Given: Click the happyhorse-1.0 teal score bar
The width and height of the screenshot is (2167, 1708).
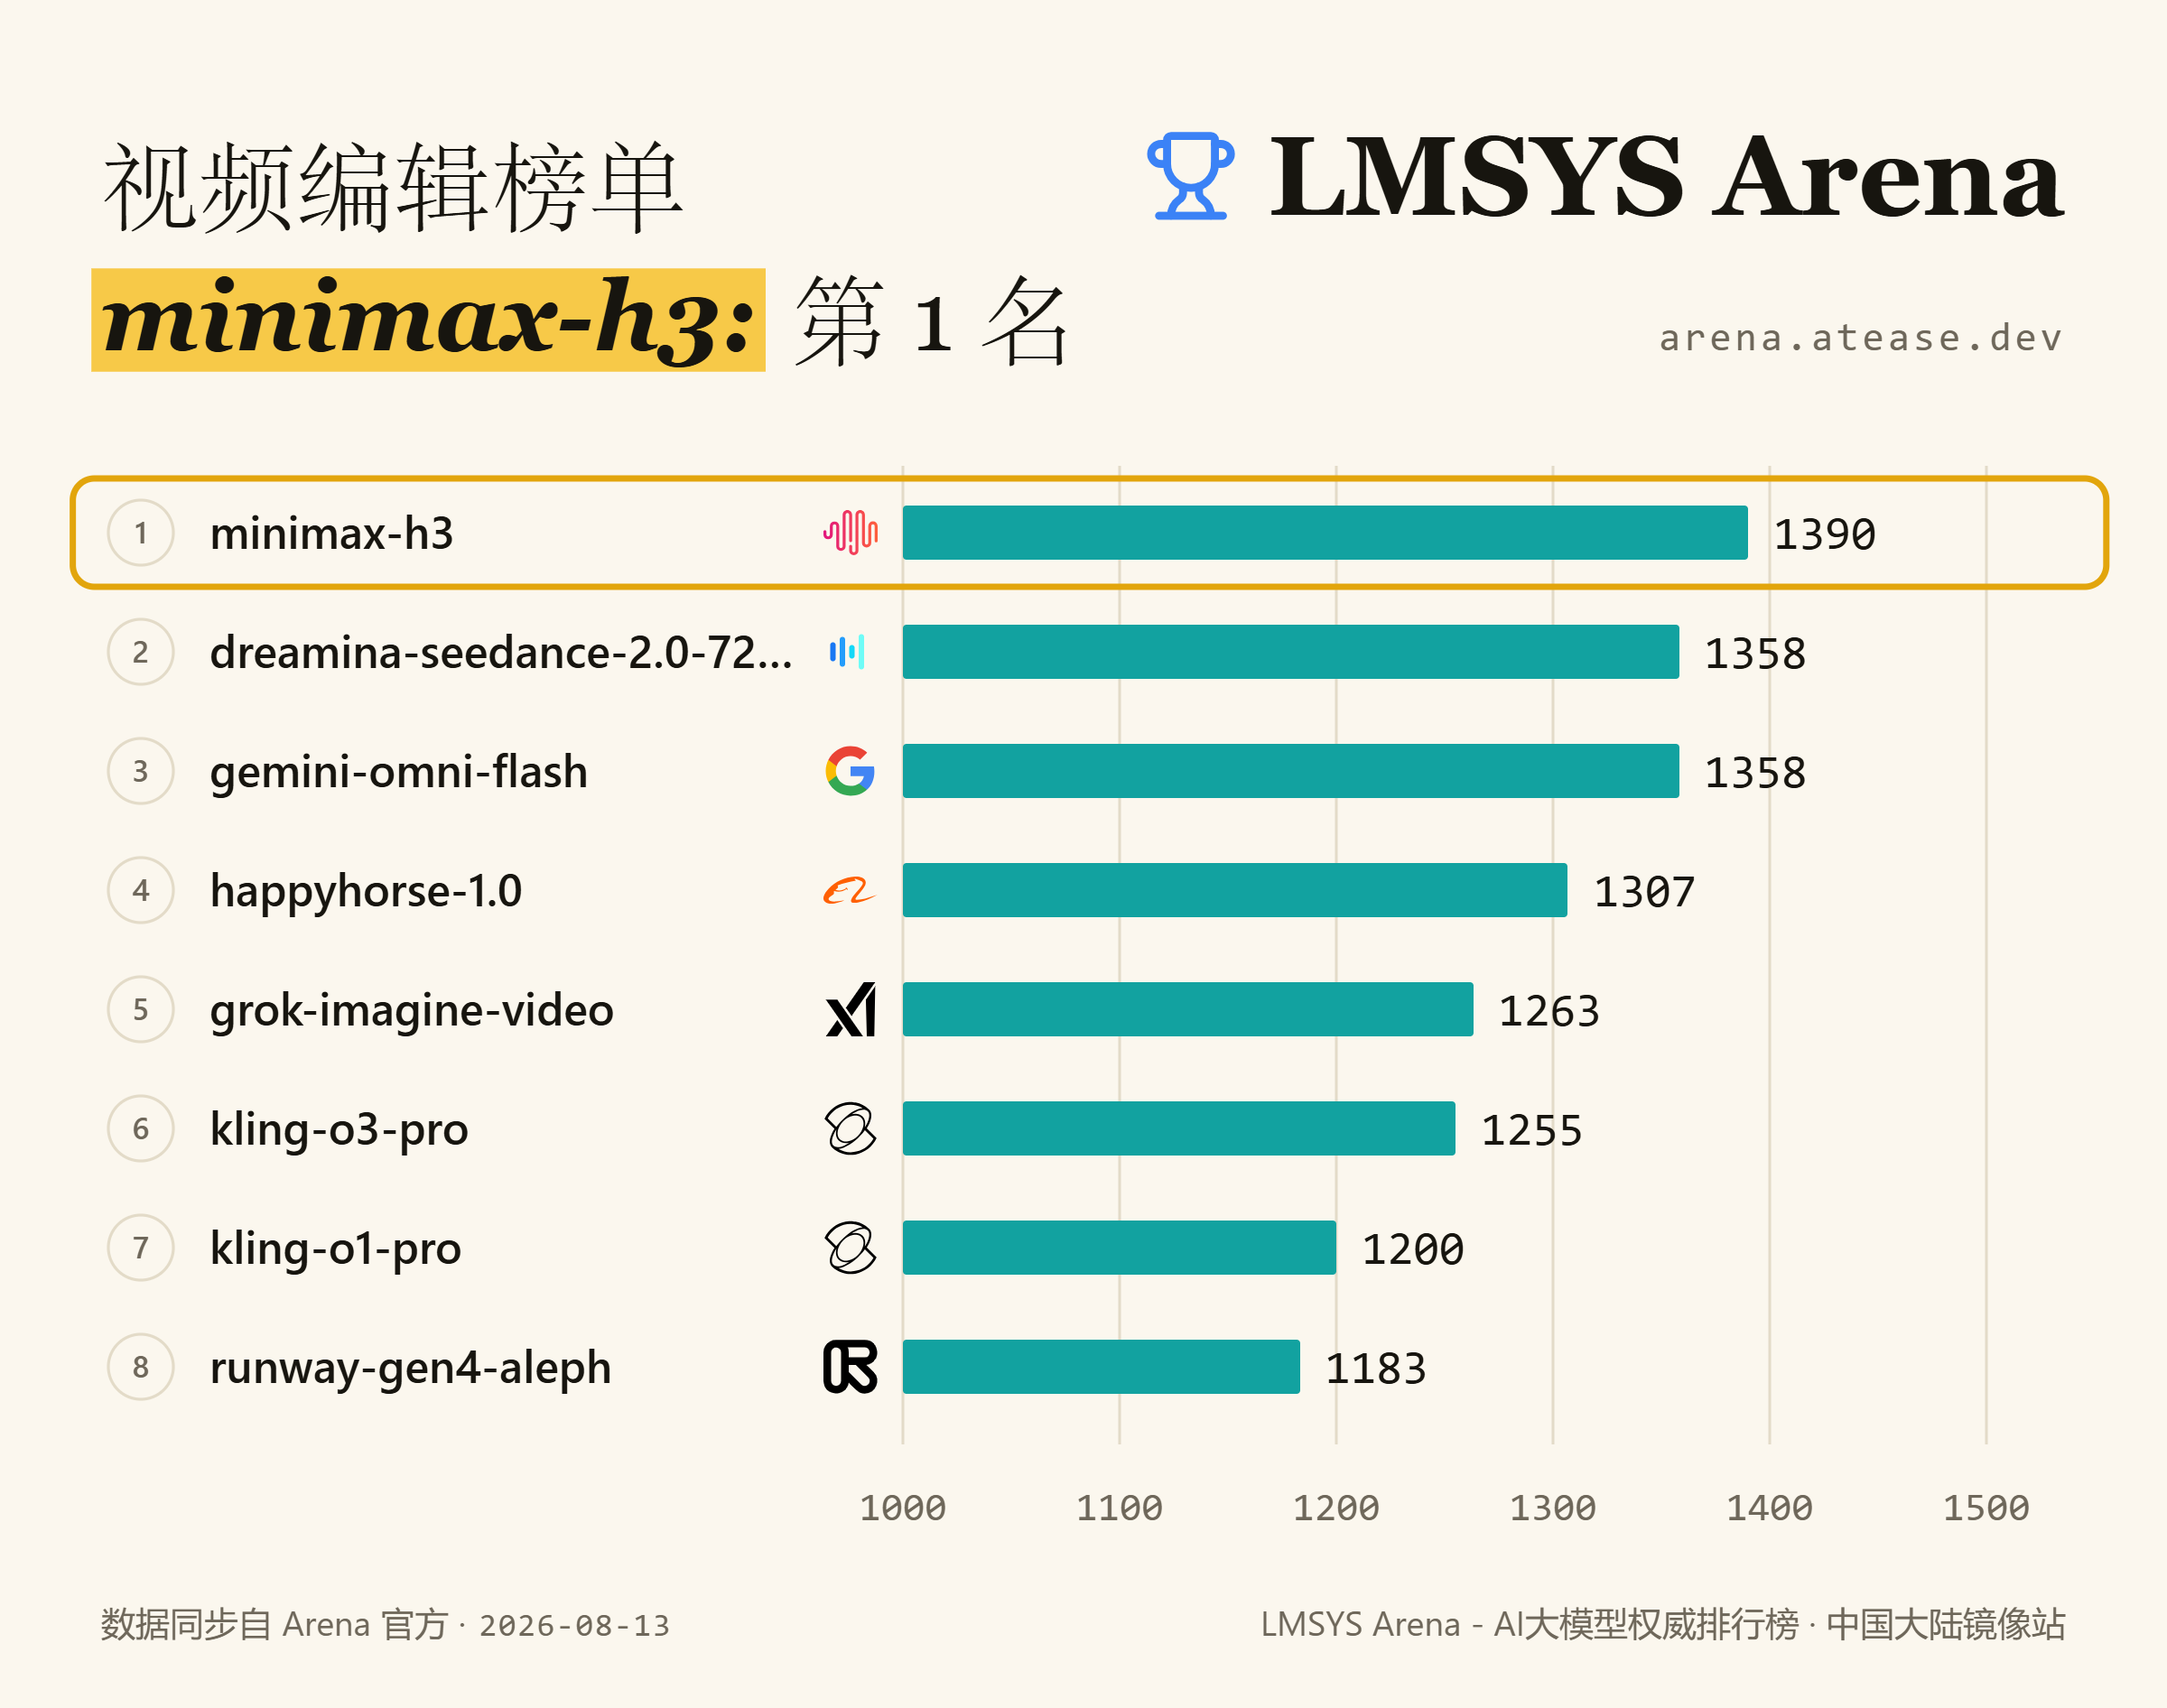Looking at the screenshot, I should pos(1235,890).
